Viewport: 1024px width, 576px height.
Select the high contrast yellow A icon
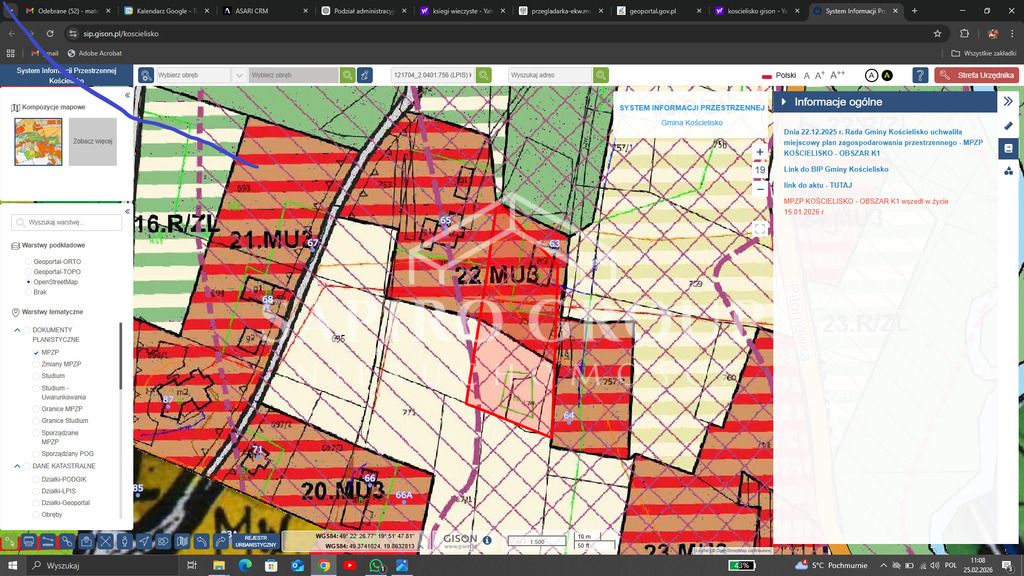pos(887,75)
